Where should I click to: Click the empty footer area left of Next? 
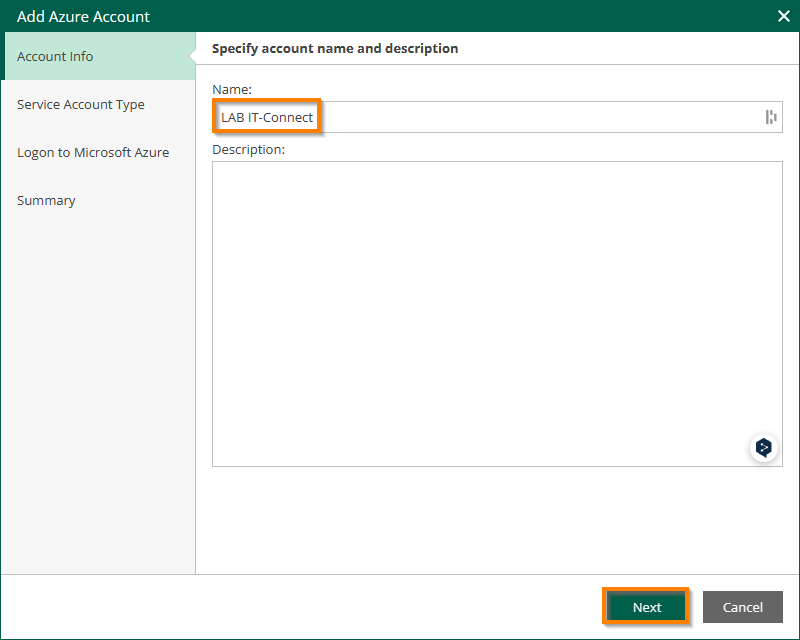click(300, 607)
